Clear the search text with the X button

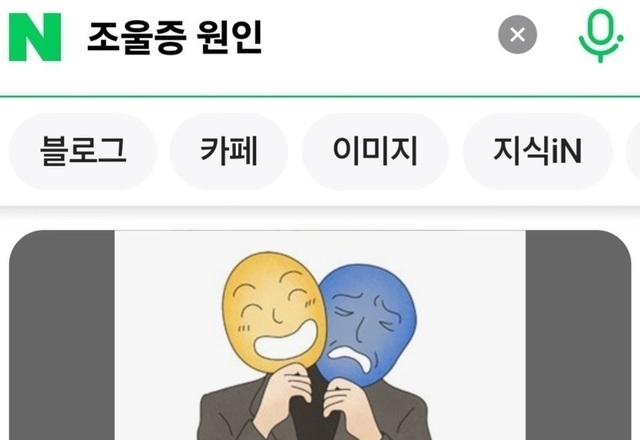click(x=518, y=34)
